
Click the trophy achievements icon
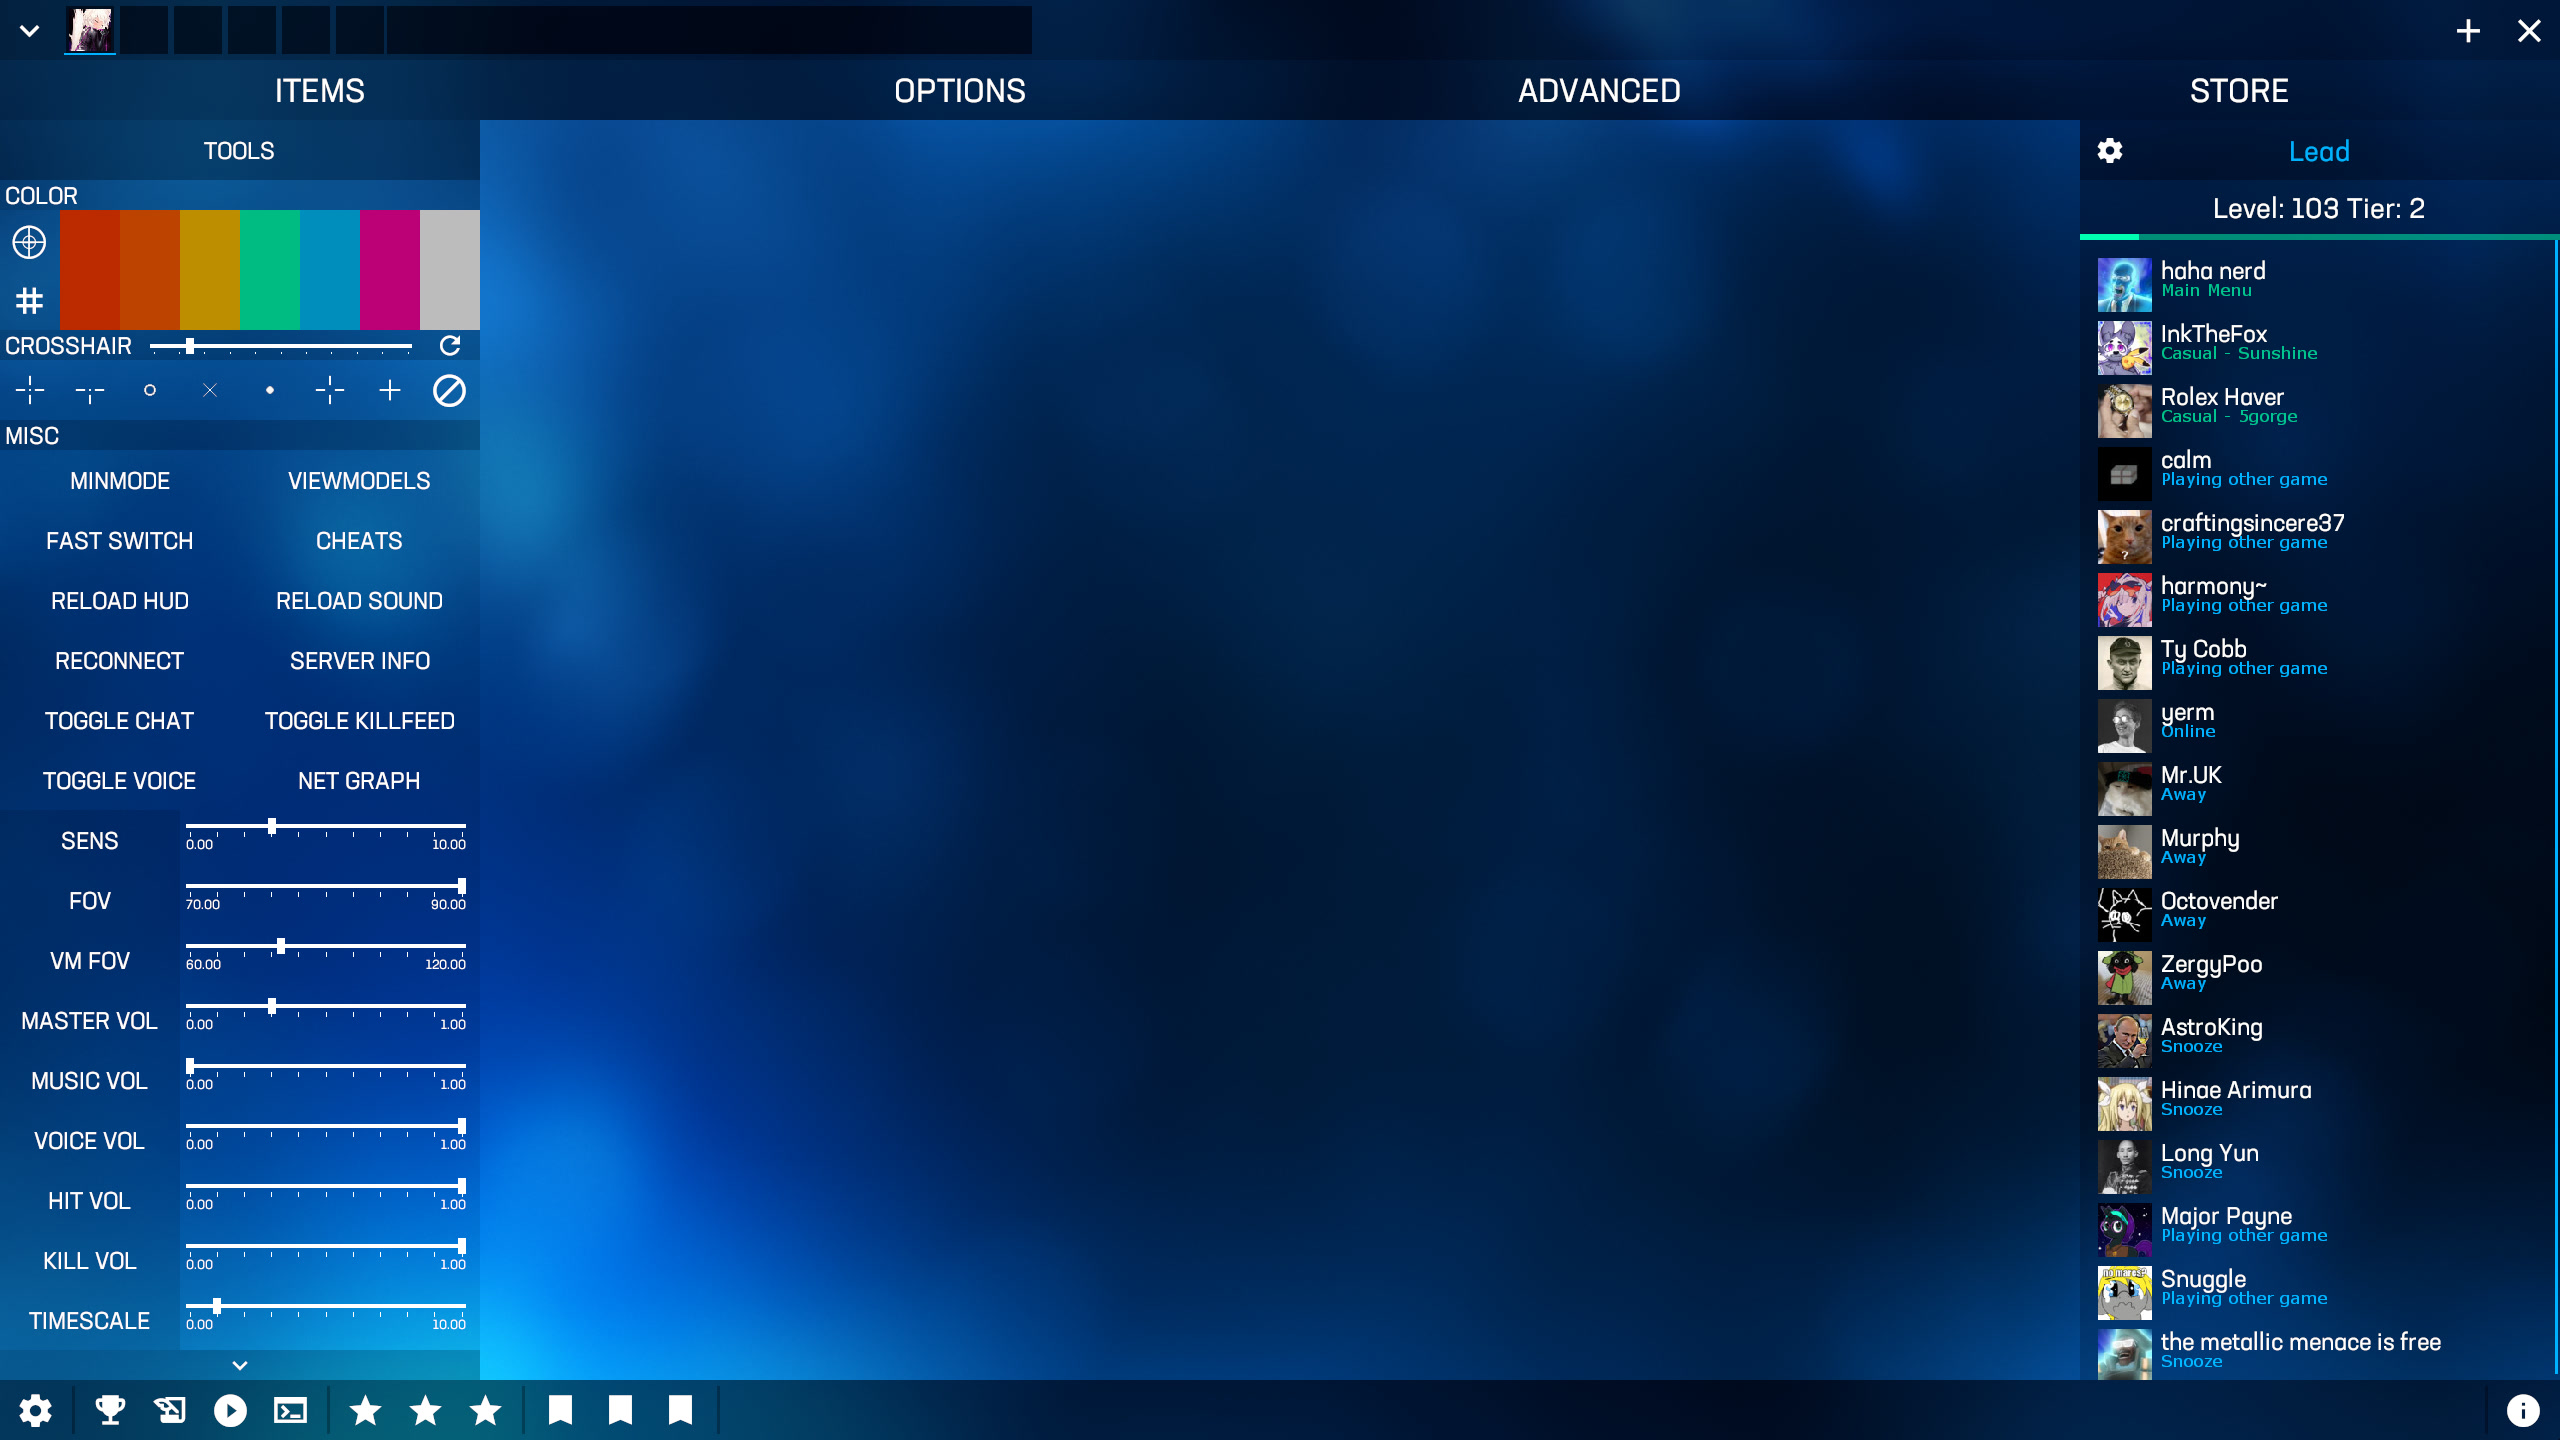click(x=110, y=1410)
